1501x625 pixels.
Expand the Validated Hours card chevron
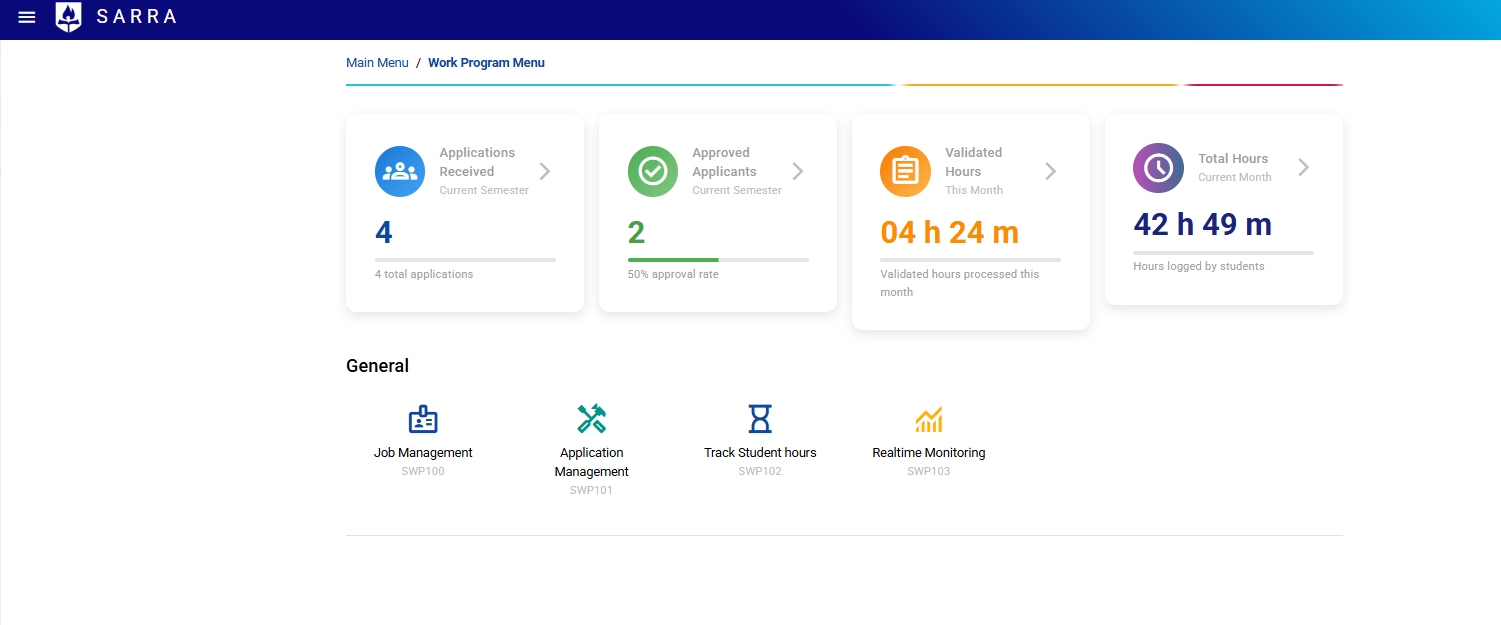[x=1050, y=171]
